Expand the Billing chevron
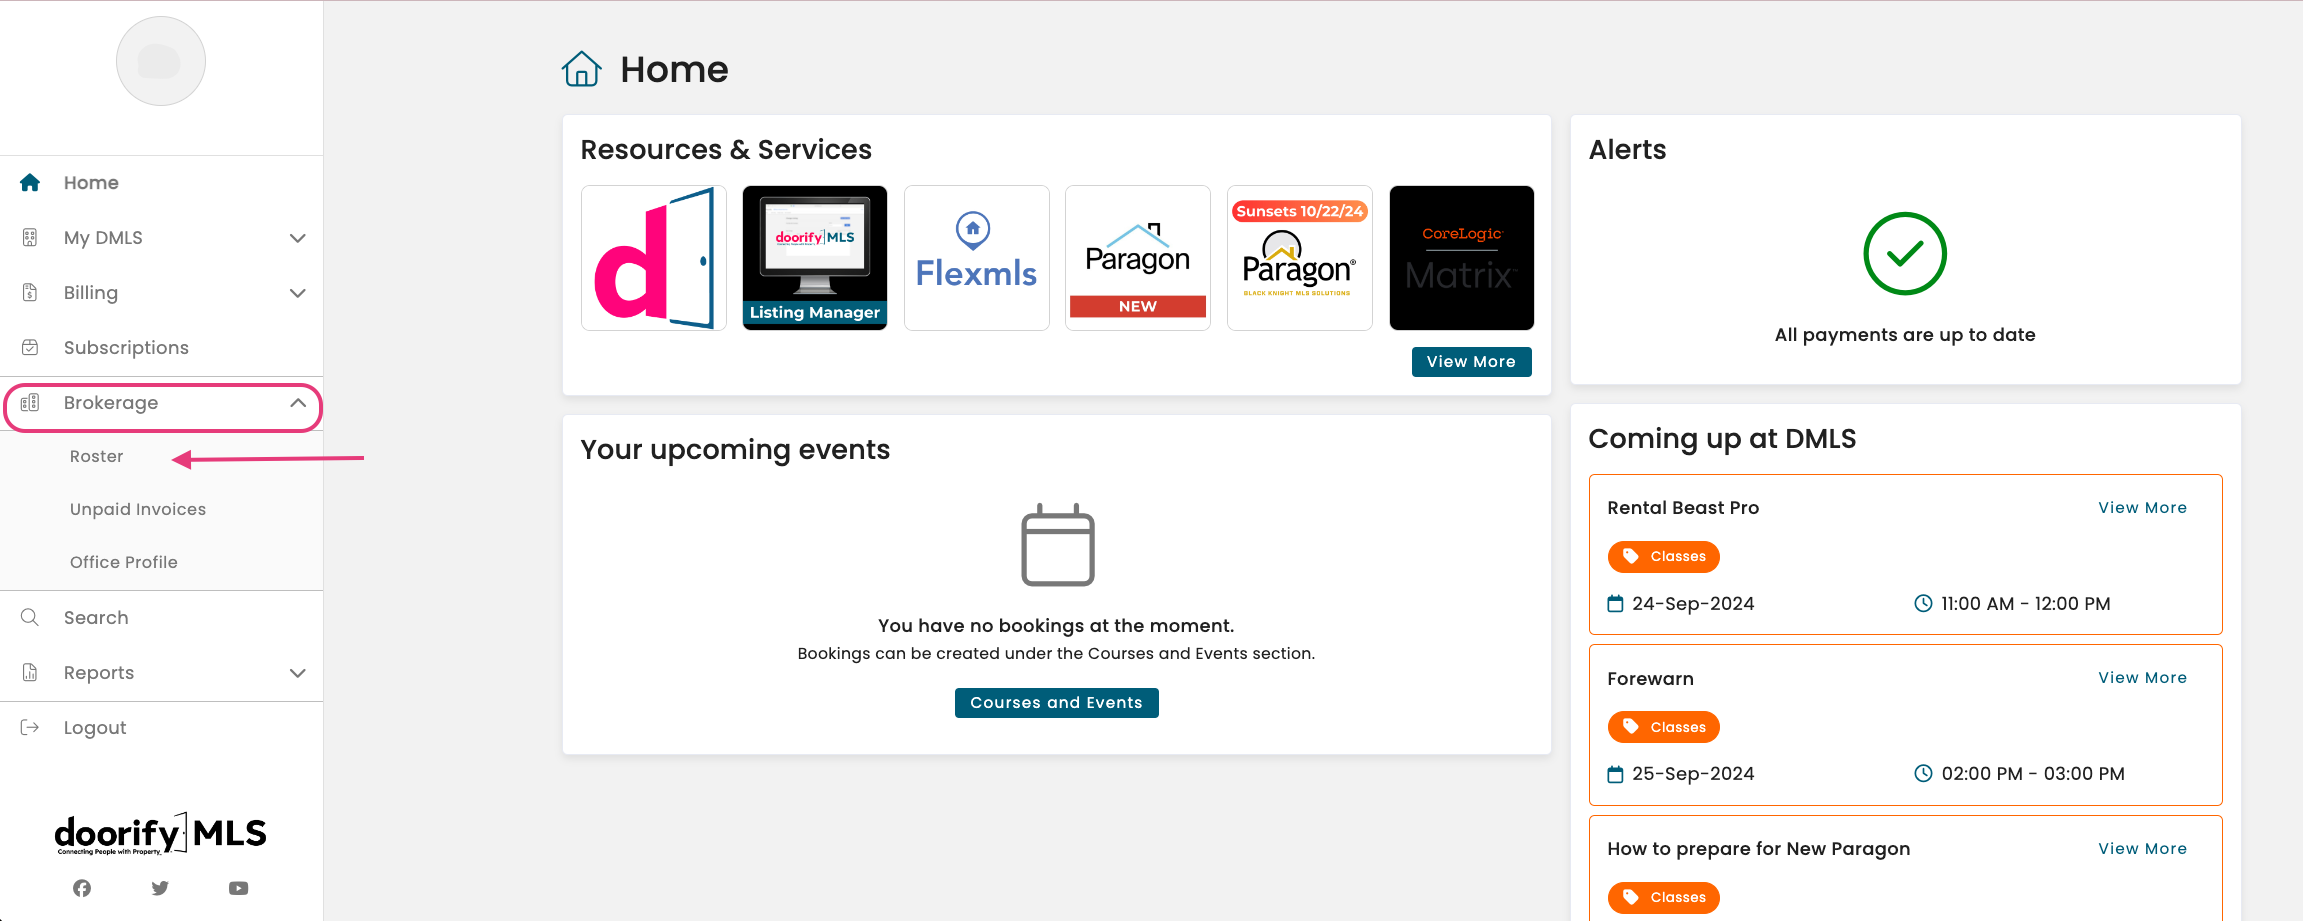This screenshot has height=921, width=2303. tap(297, 293)
